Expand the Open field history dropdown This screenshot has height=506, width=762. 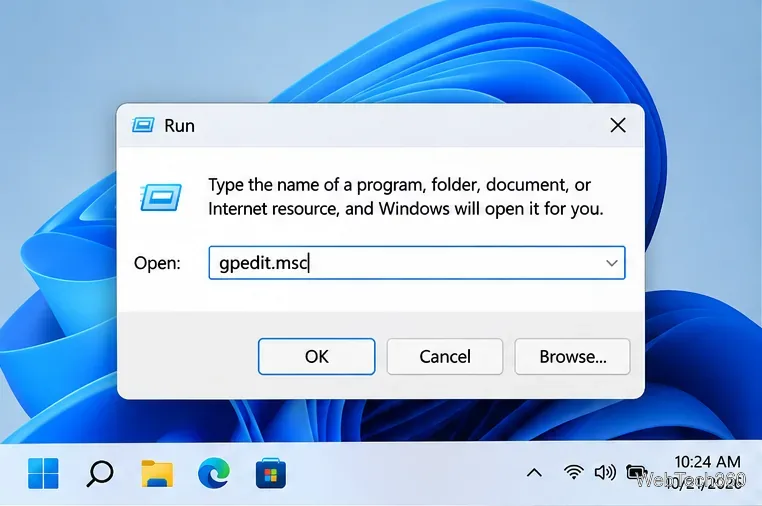pos(611,263)
